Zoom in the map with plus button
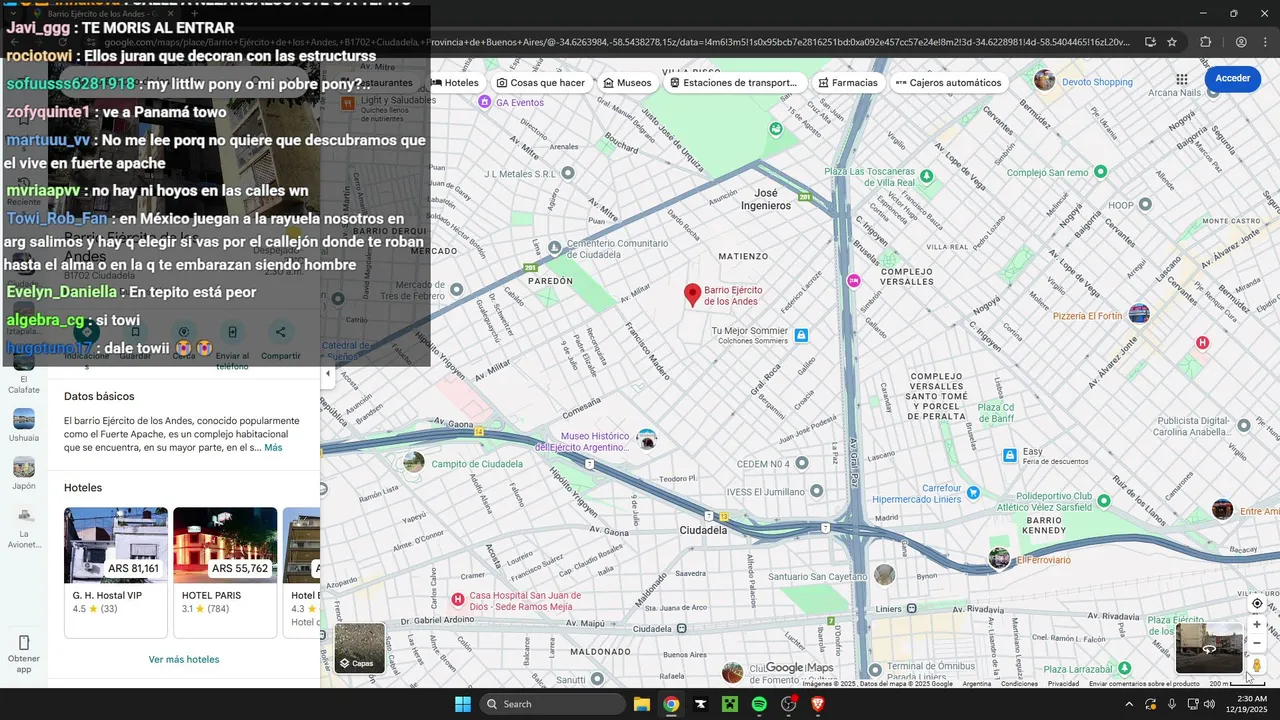 1257,625
